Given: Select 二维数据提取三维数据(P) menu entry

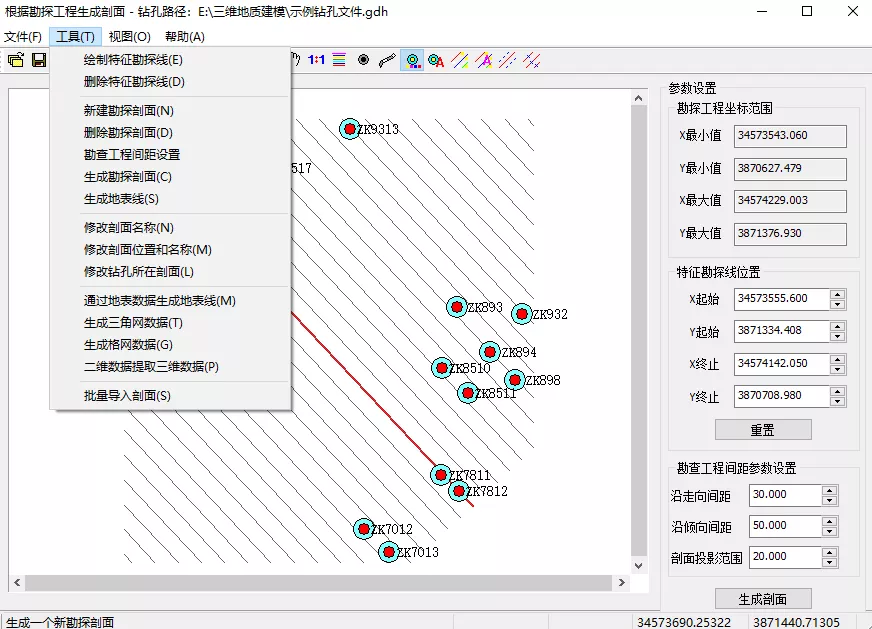Looking at the screenshot, I should [x=170, y=366].
